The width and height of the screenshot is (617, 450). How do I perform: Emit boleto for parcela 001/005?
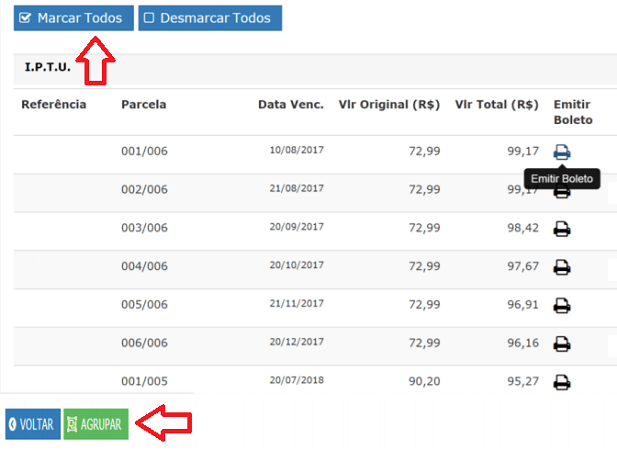tap(562, 381)
